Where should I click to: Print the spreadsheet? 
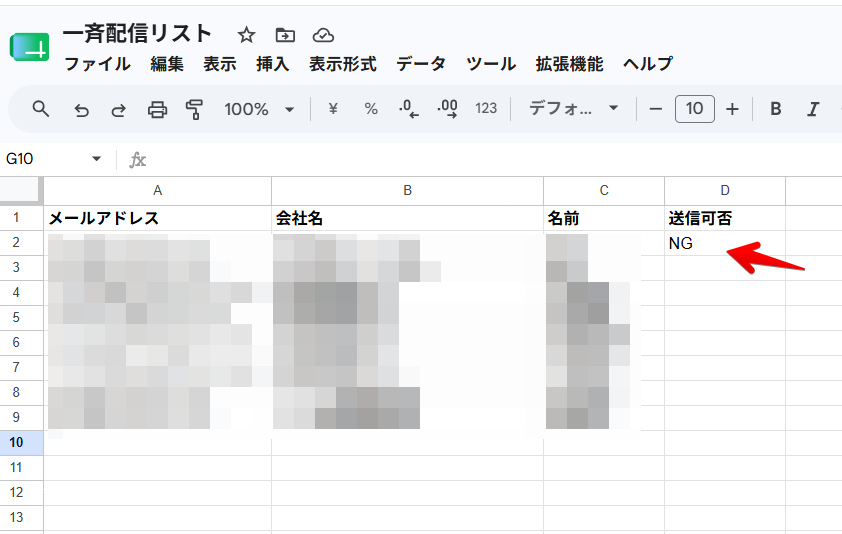[157, 110]
